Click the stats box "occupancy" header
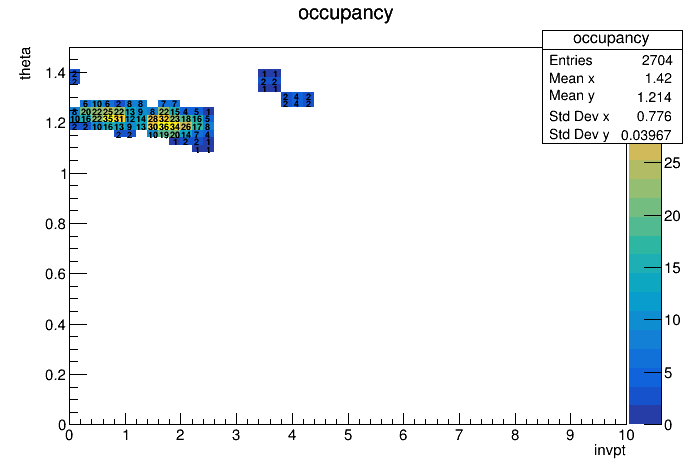Screen dimensions: 696x472 tap(611, 39)
